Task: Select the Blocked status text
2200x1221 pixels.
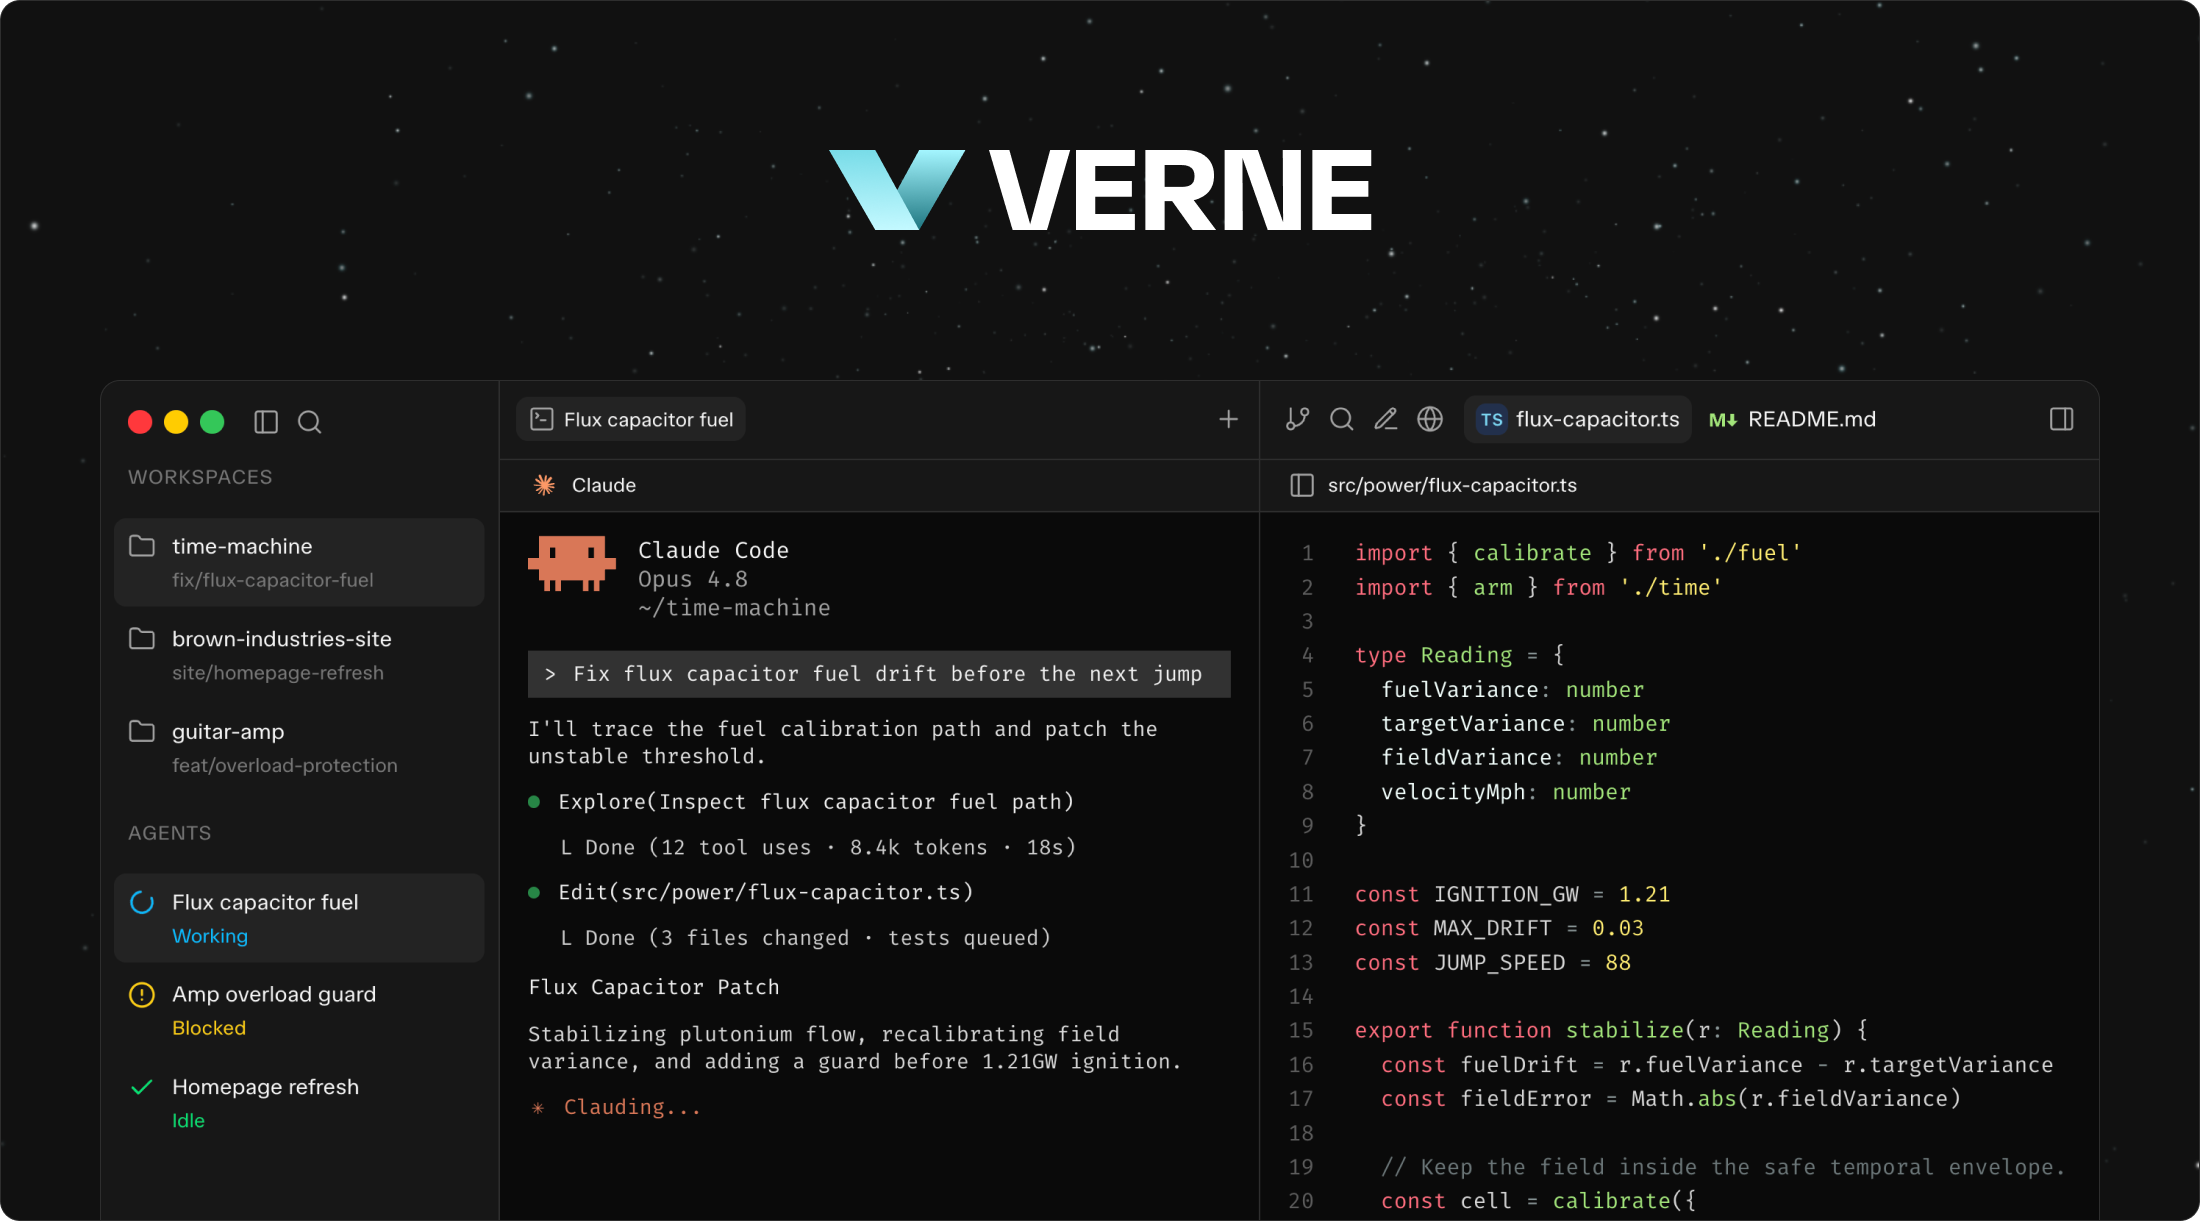Action: coord(209,1028)
